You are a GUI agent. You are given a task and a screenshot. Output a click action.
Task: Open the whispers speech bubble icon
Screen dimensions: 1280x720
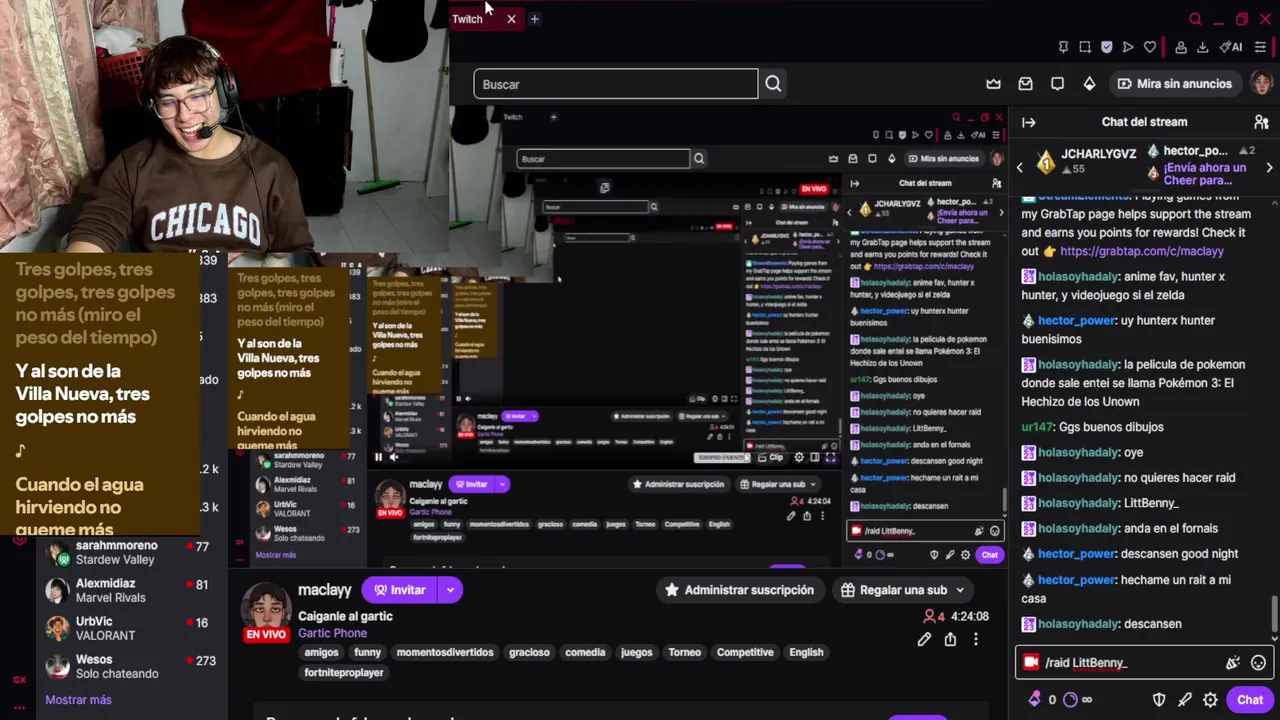[x=1057, y=84]
